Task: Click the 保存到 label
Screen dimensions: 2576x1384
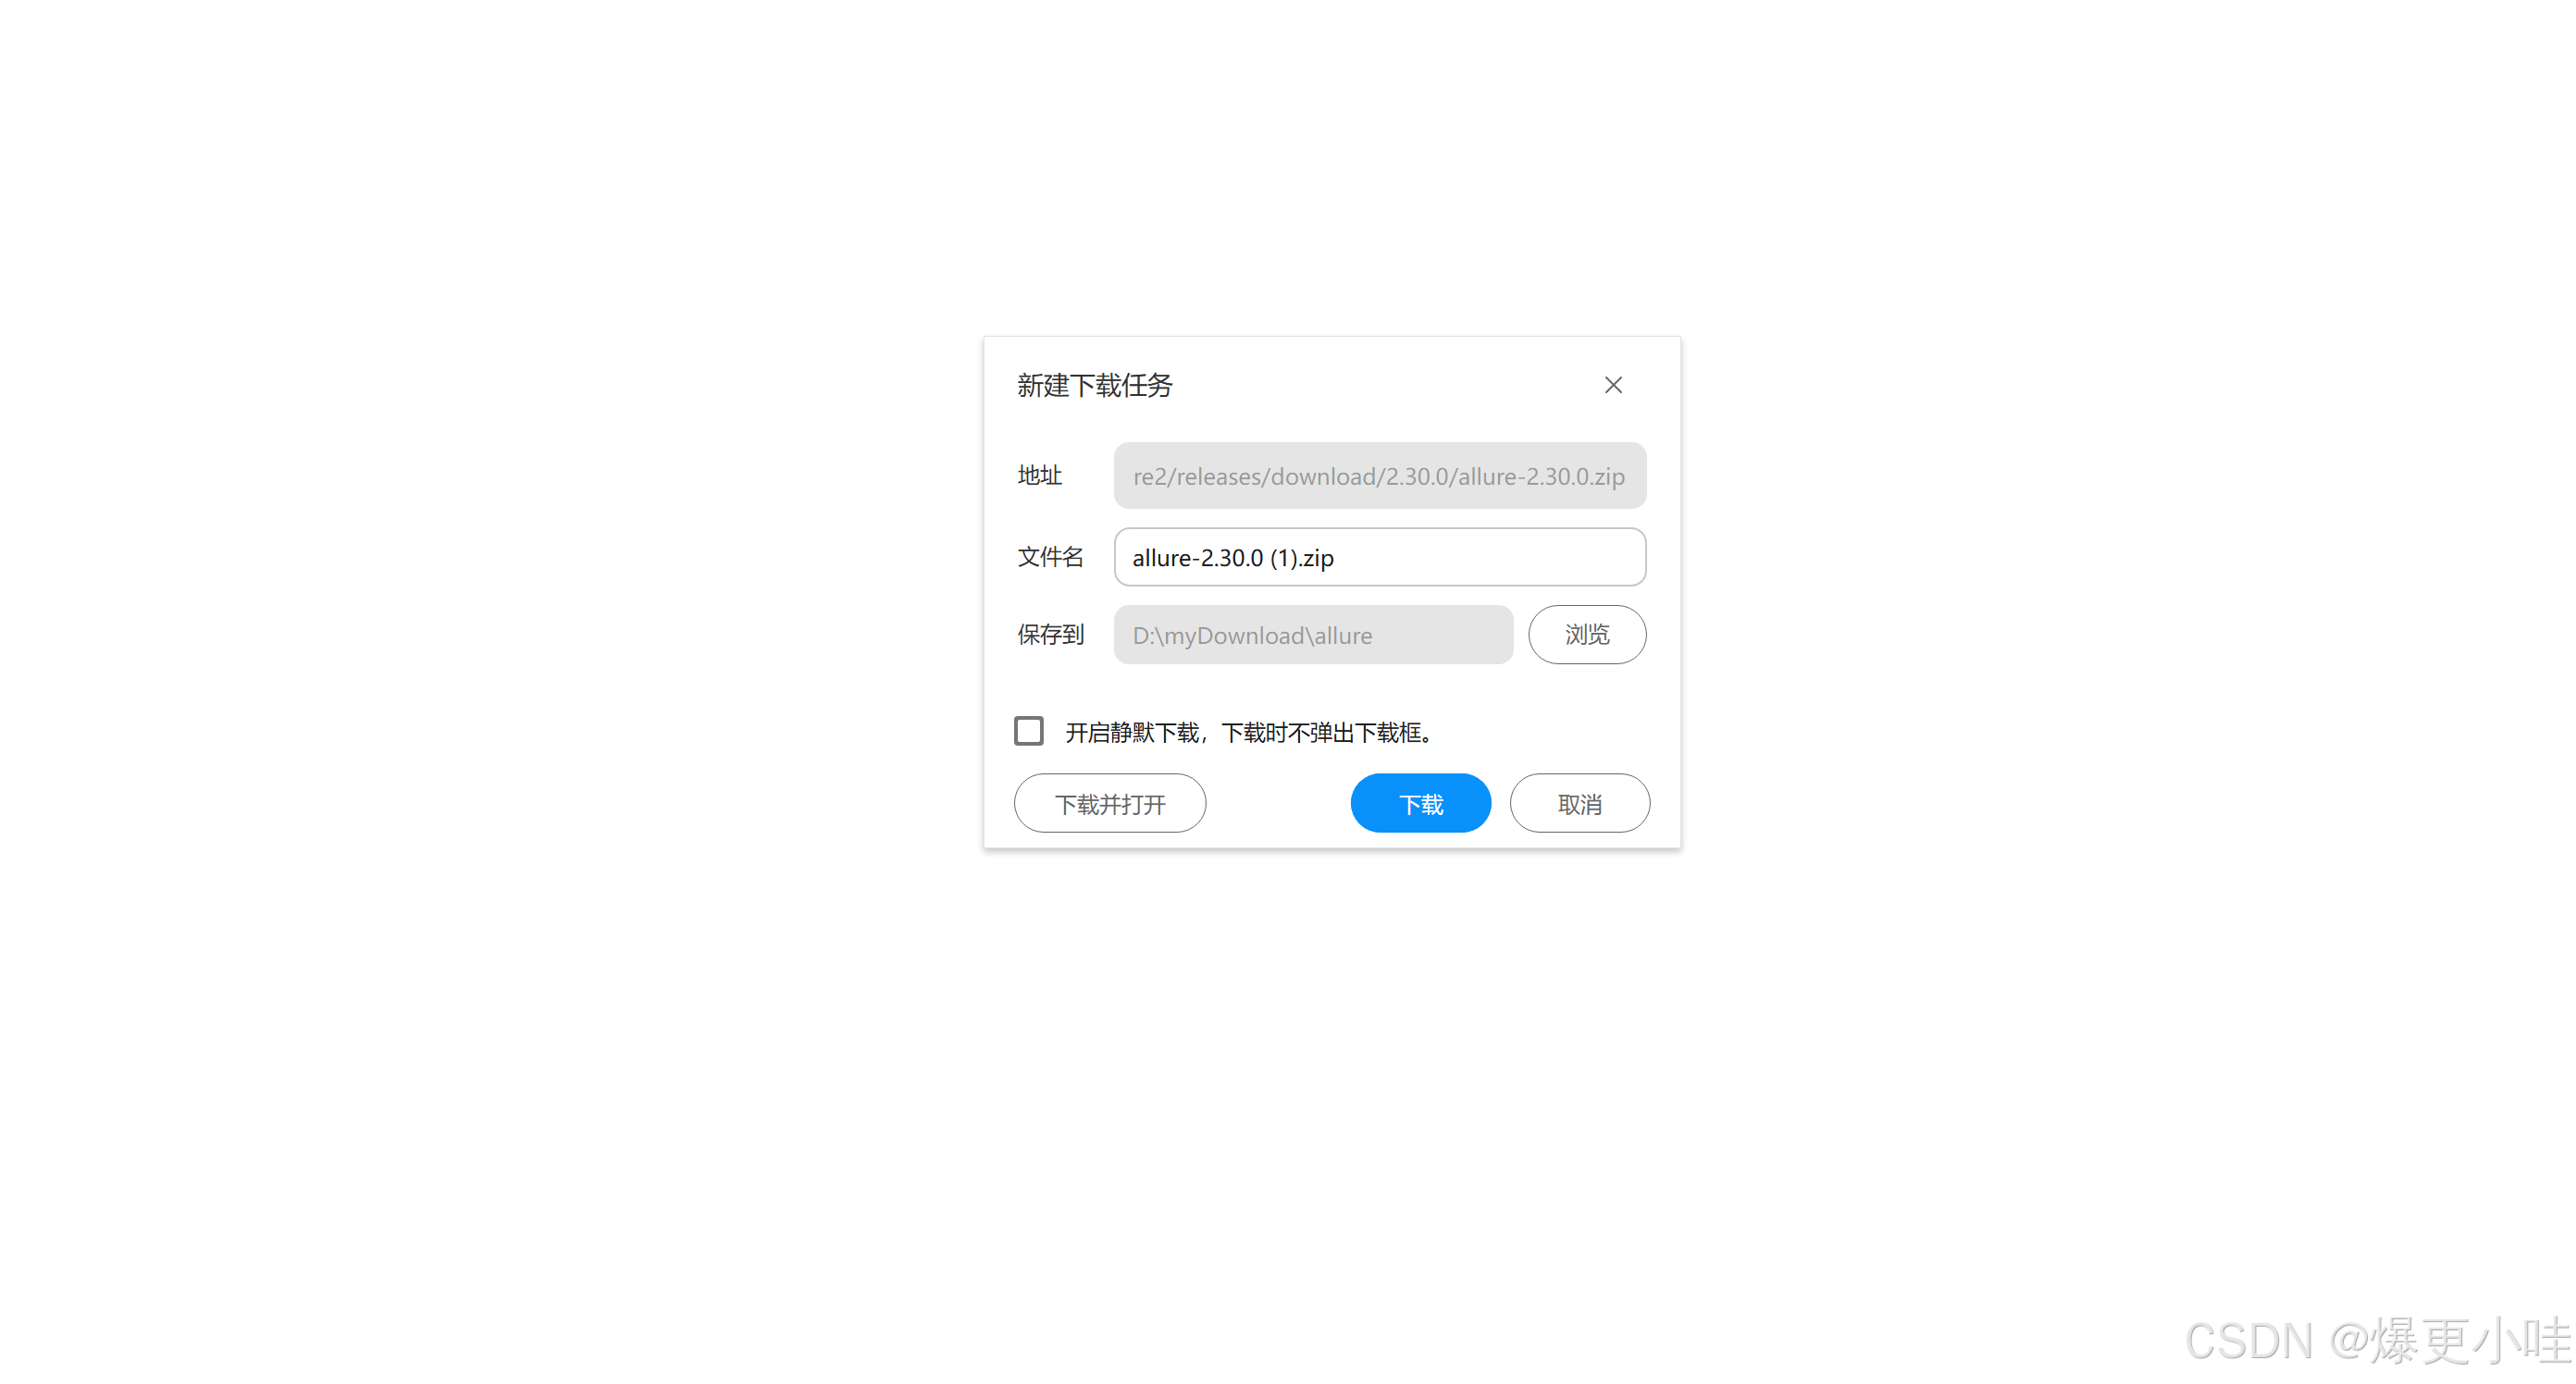Action: click(1050, 634)
